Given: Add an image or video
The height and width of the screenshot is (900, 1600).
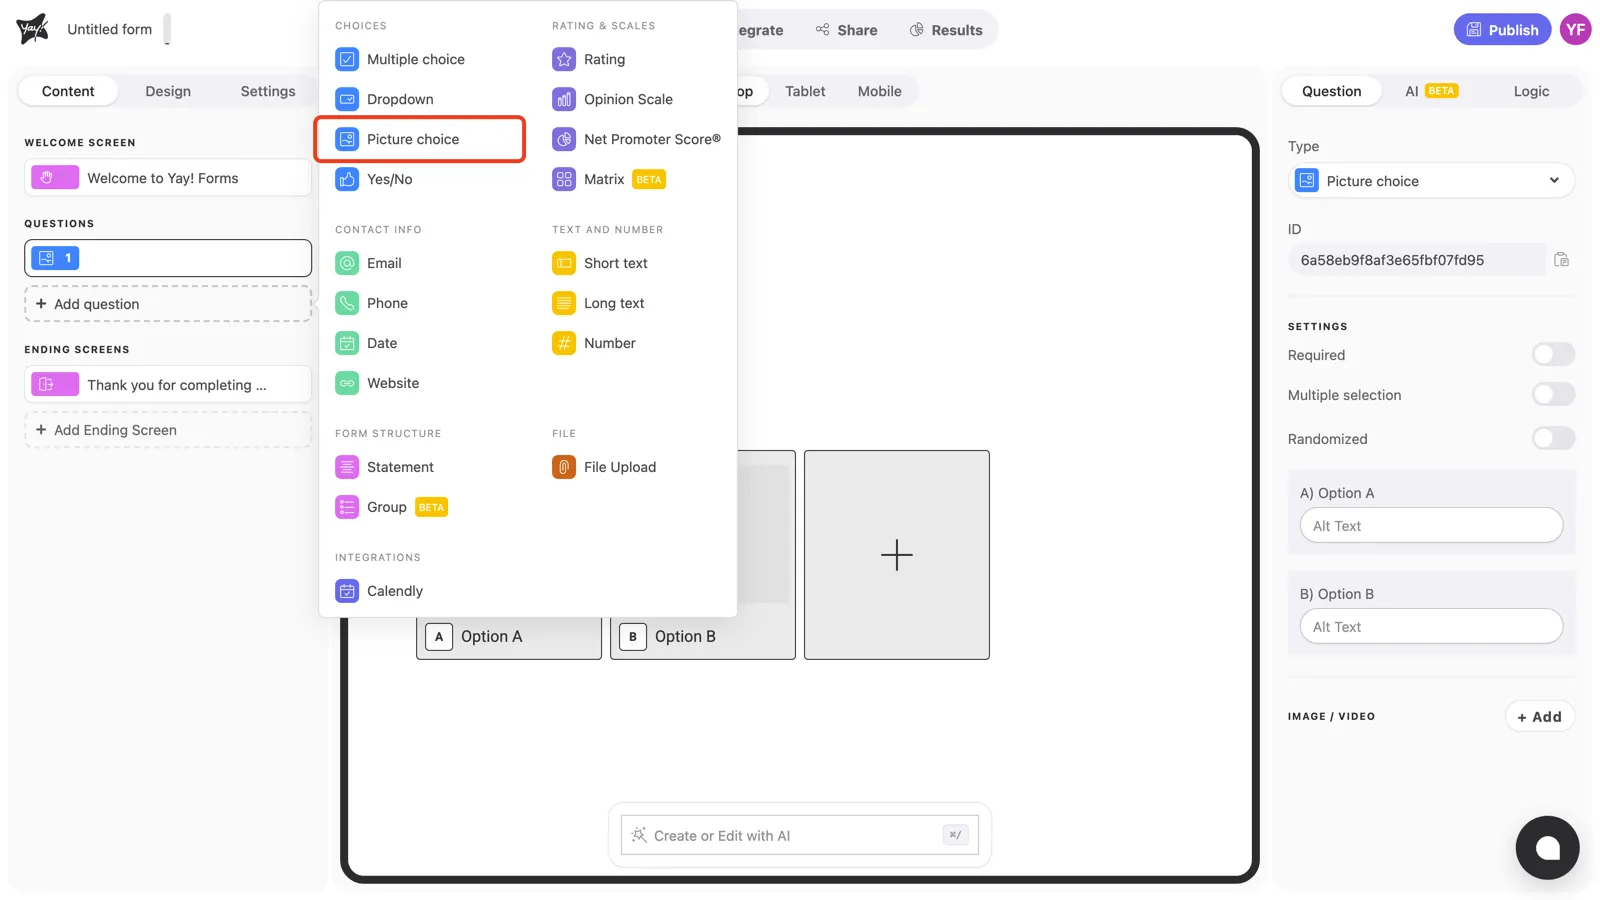Looking at the screenshot, I should [x=1540, y=717].
